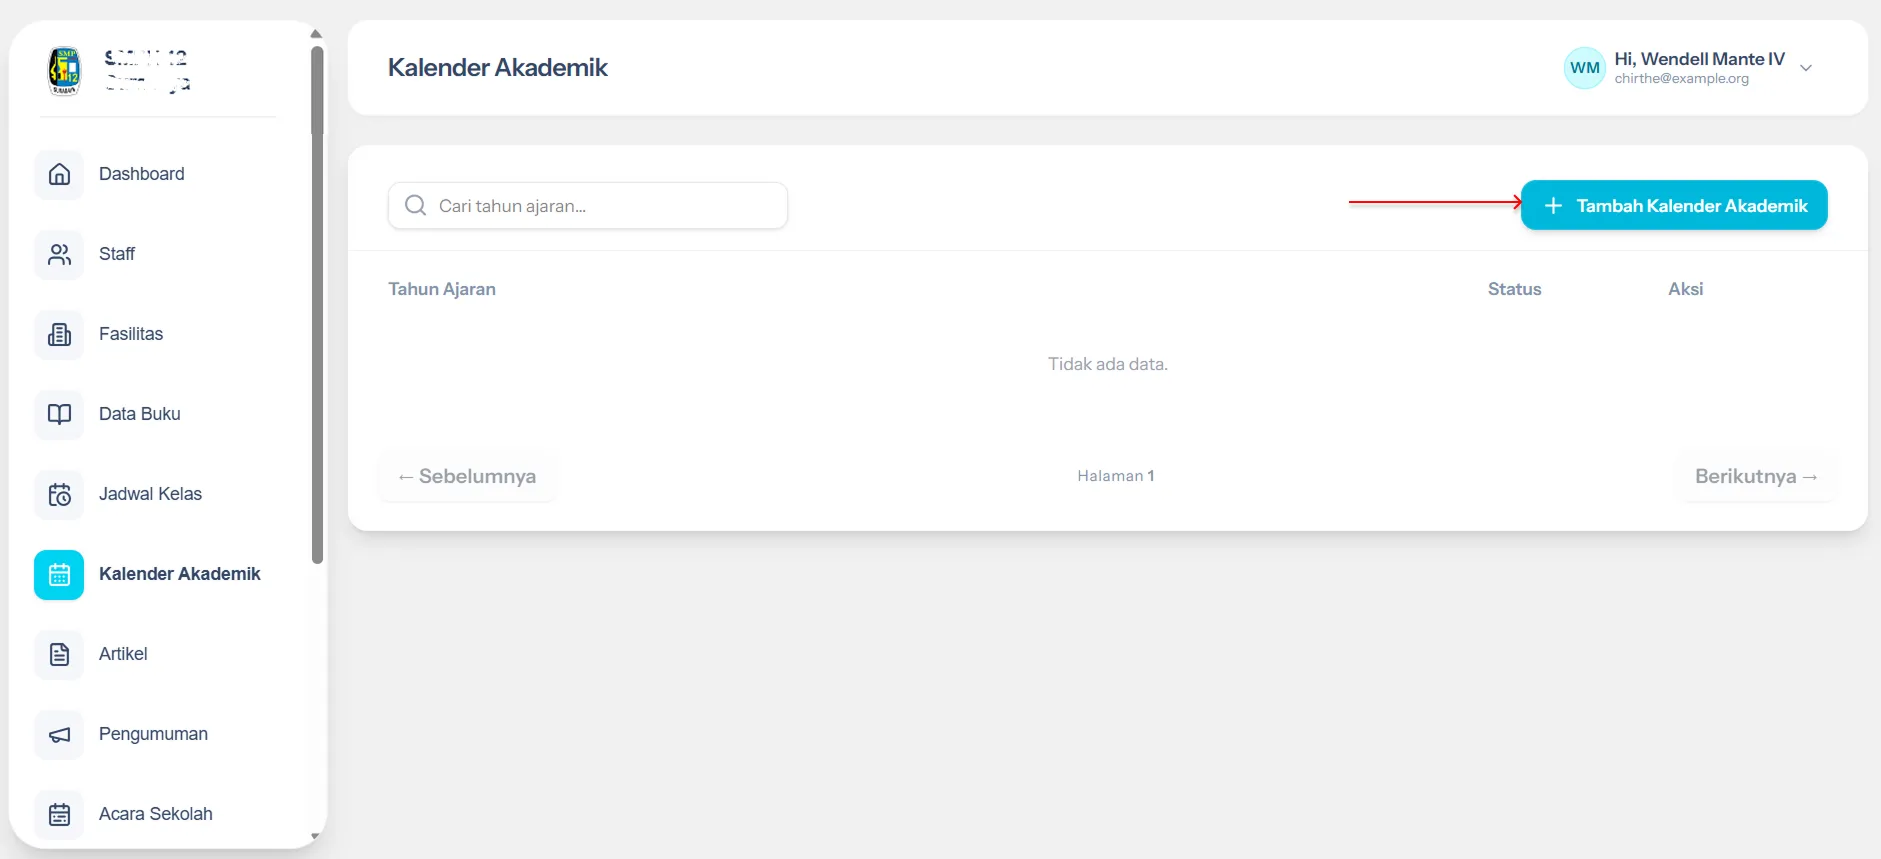Click the magnifier icon in the search box
The width and height of the screenshot is (1881, 859).
[415, 205]
